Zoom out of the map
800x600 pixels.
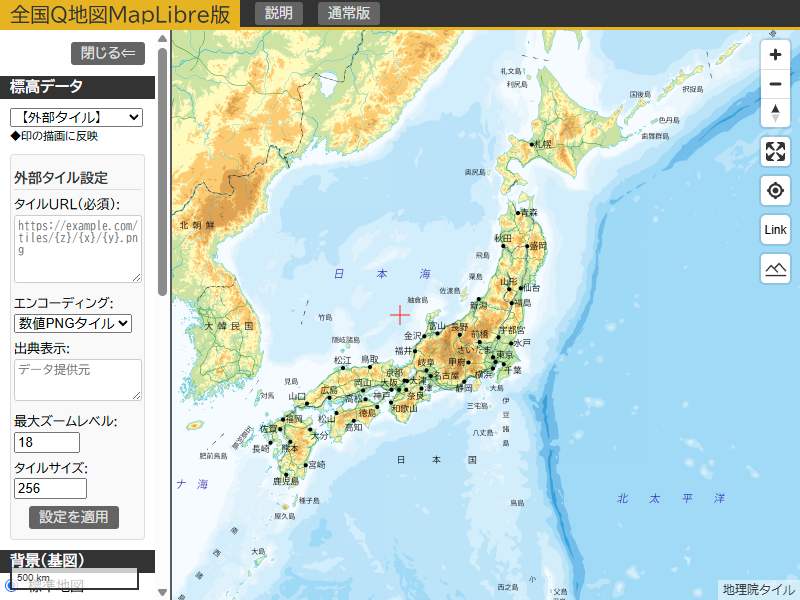(x=775, y=84)
